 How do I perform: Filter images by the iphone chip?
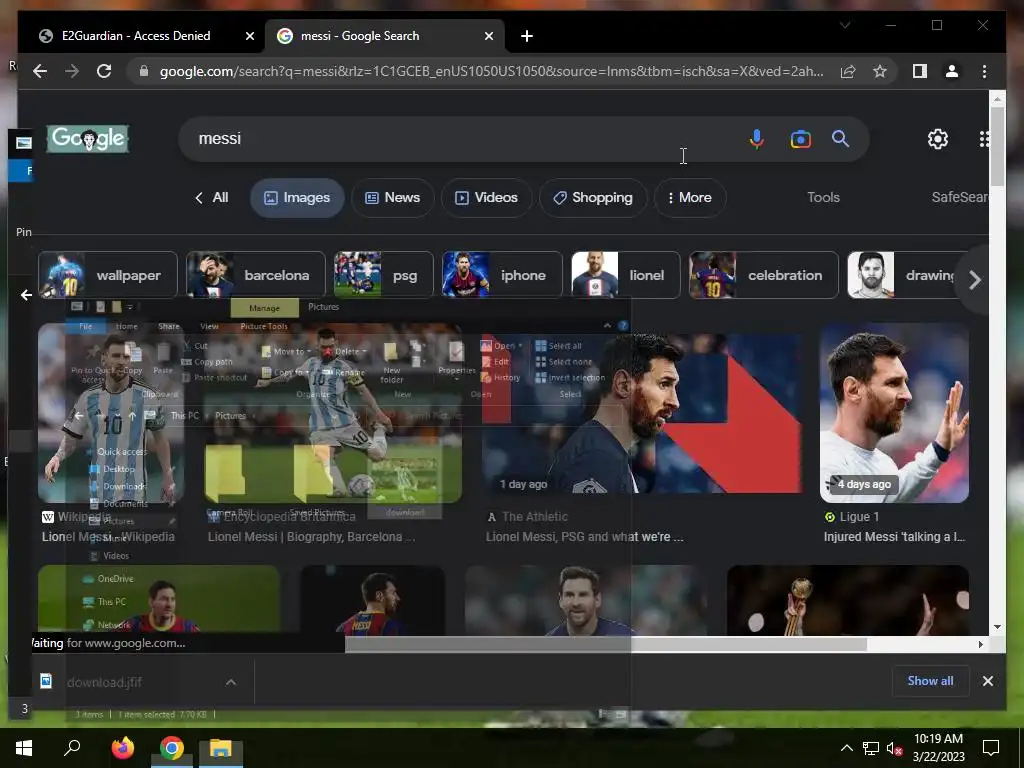click(x=502, y=275)
